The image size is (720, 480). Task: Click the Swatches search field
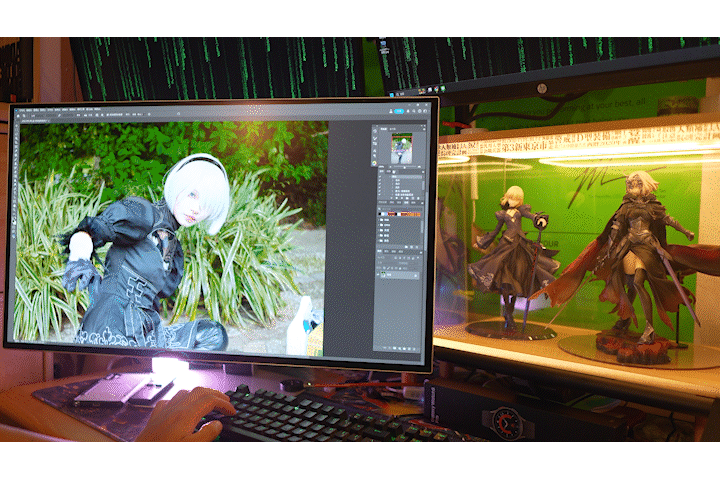400,209
